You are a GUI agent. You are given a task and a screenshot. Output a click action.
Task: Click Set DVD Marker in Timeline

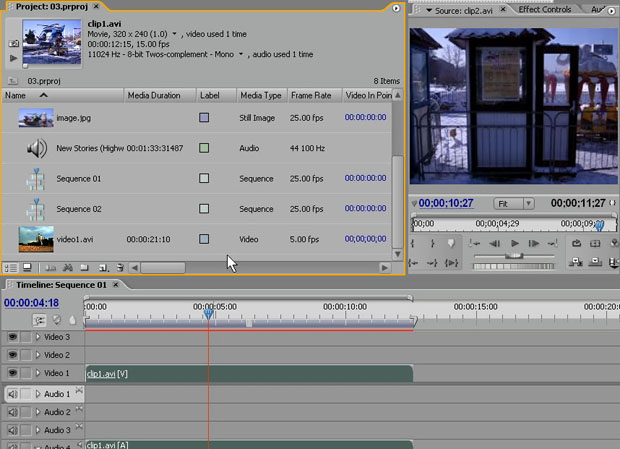tap(57, 319)
